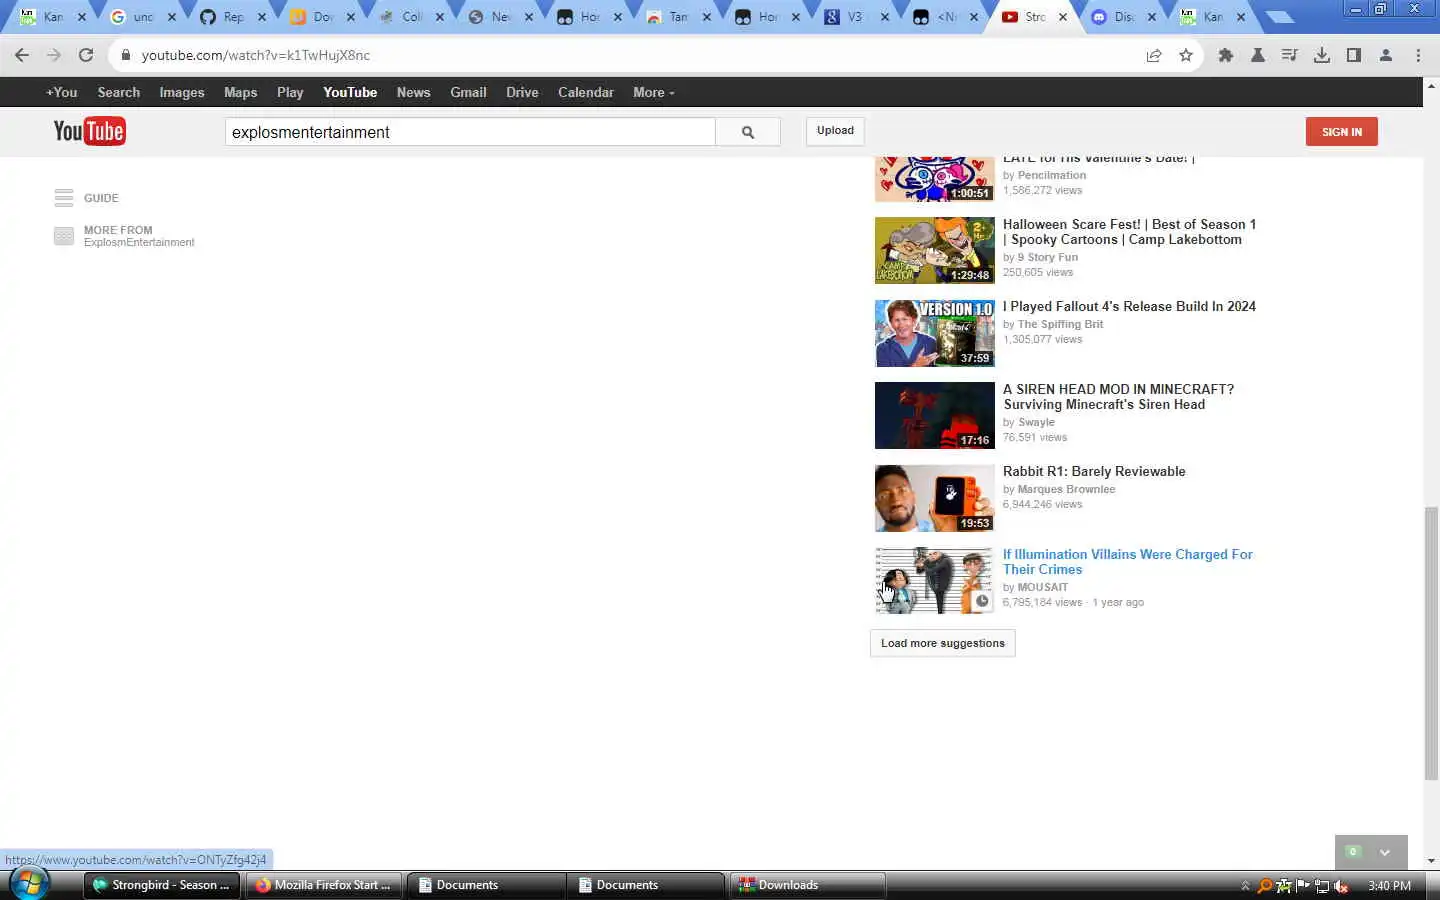
Task: Toggle the browser side panel icon
Action: [x=1354, y=55]
